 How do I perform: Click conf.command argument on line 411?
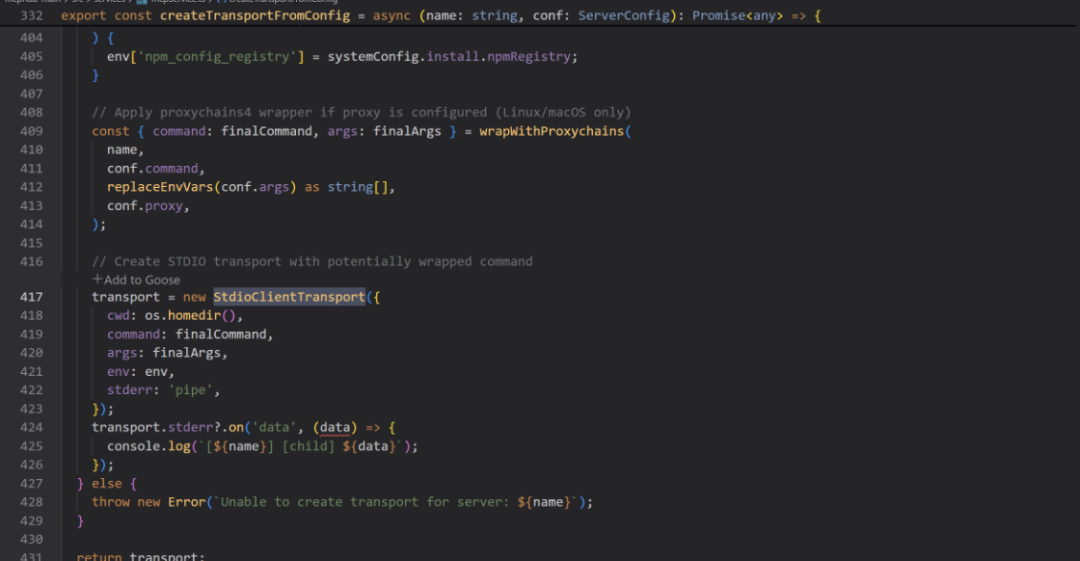pyautogui.click(x=152, y=168)
